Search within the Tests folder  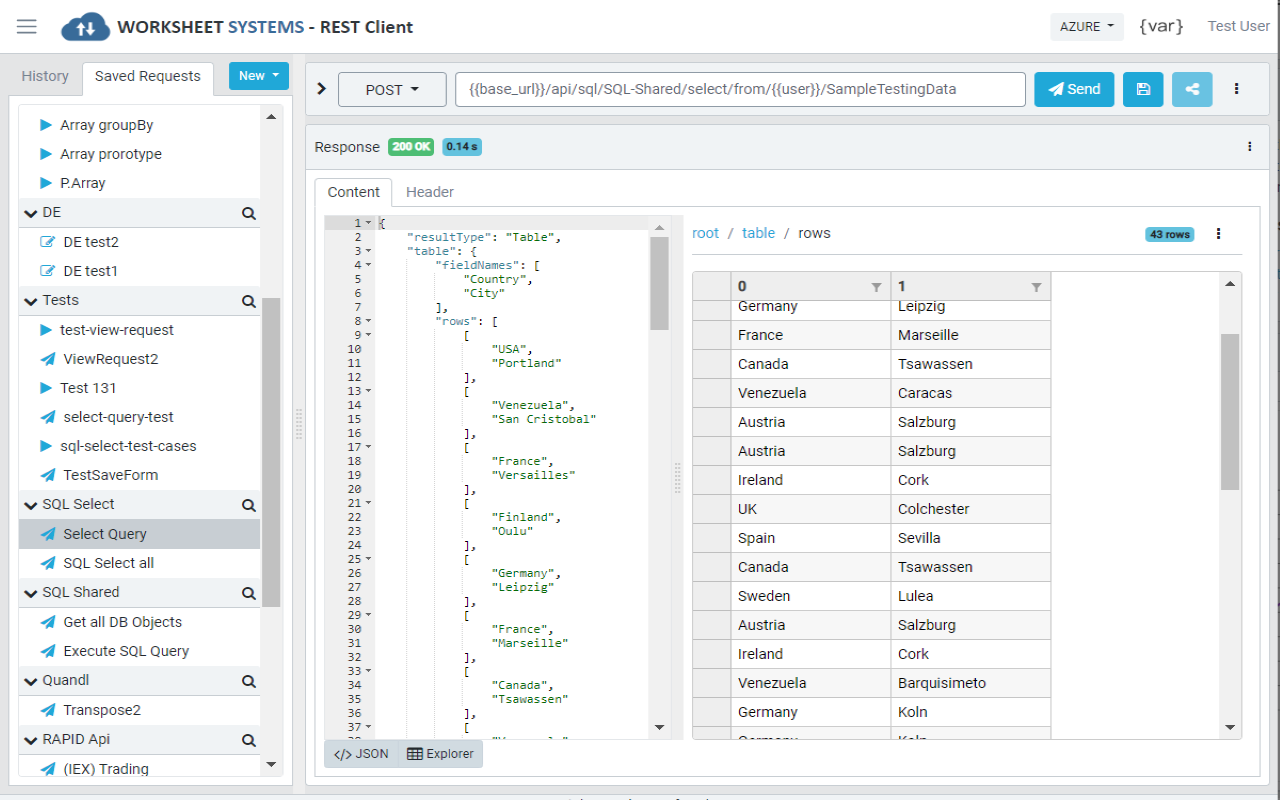[x=248, y=301]
